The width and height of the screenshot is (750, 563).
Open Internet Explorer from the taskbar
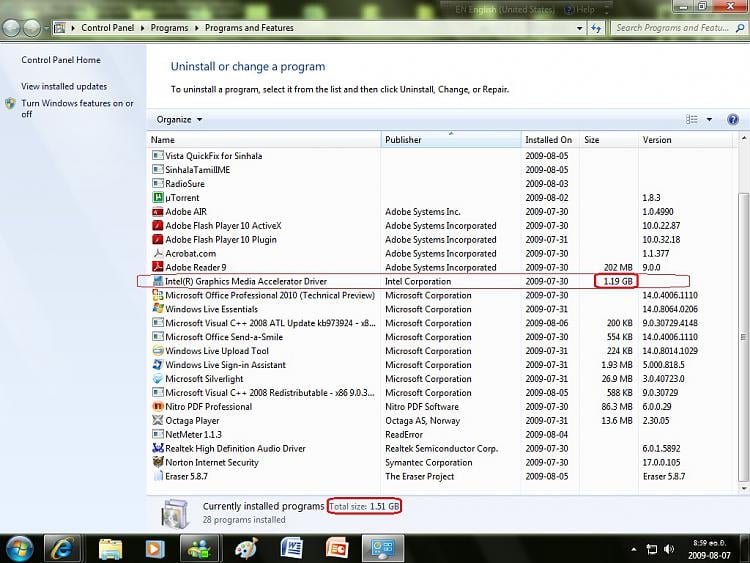pyautogui.click(x=62, y=549)
